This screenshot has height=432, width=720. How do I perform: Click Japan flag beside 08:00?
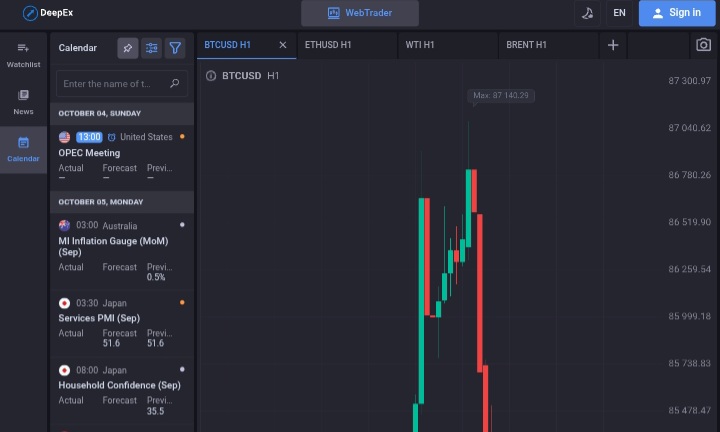click(64, 370)
